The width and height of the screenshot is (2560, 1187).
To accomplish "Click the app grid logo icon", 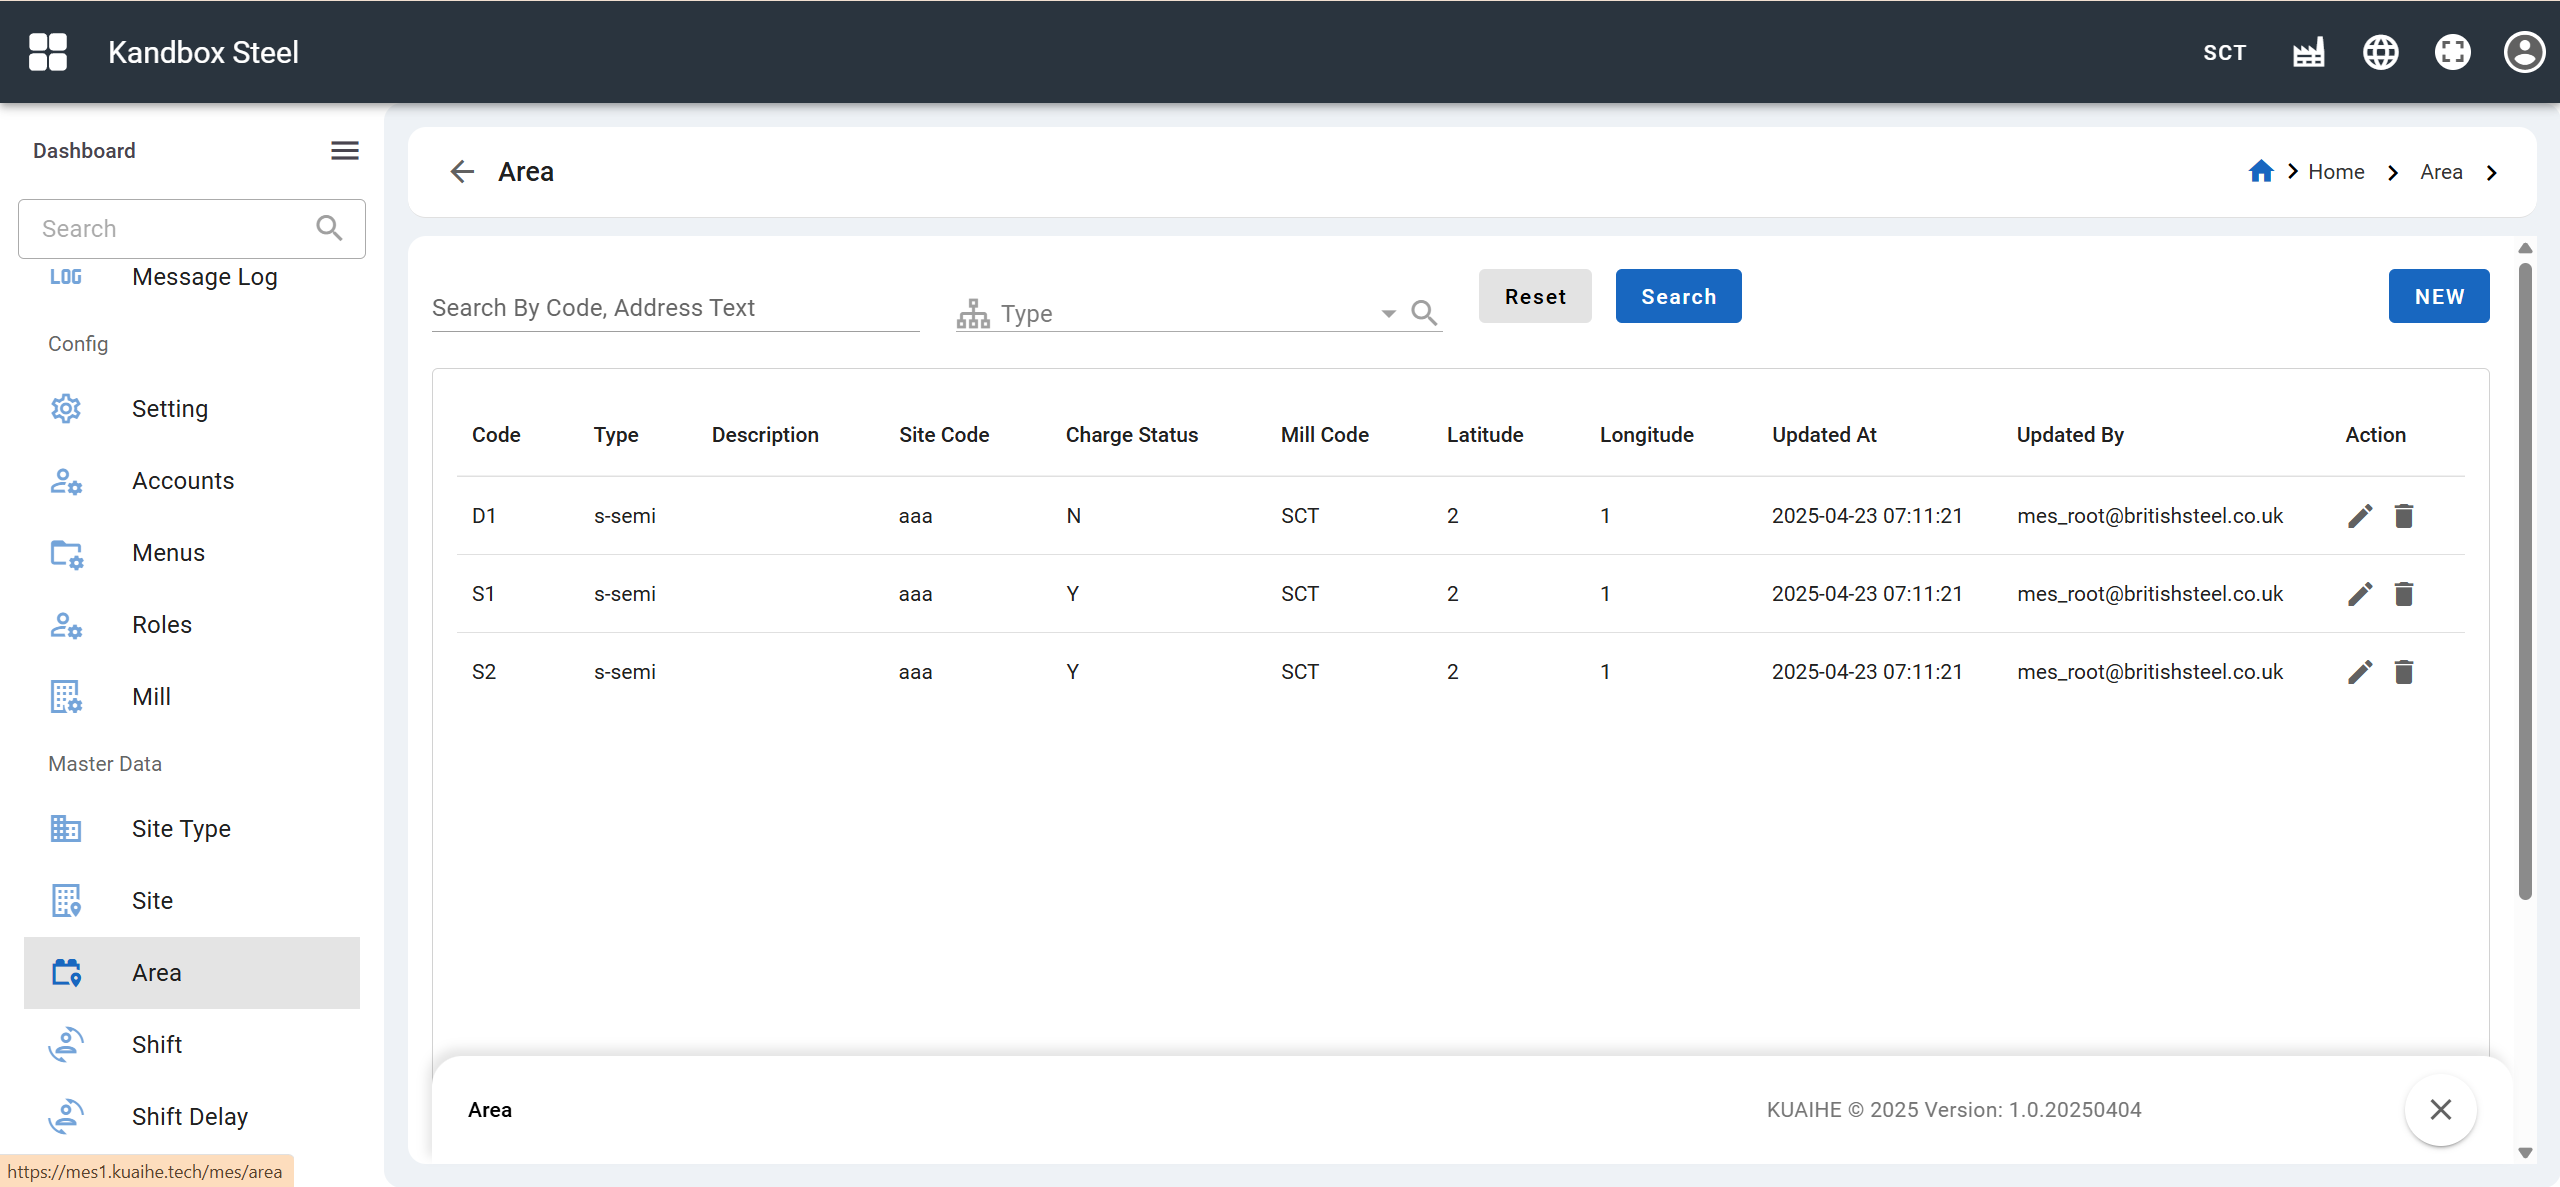I will pos(48,52).
